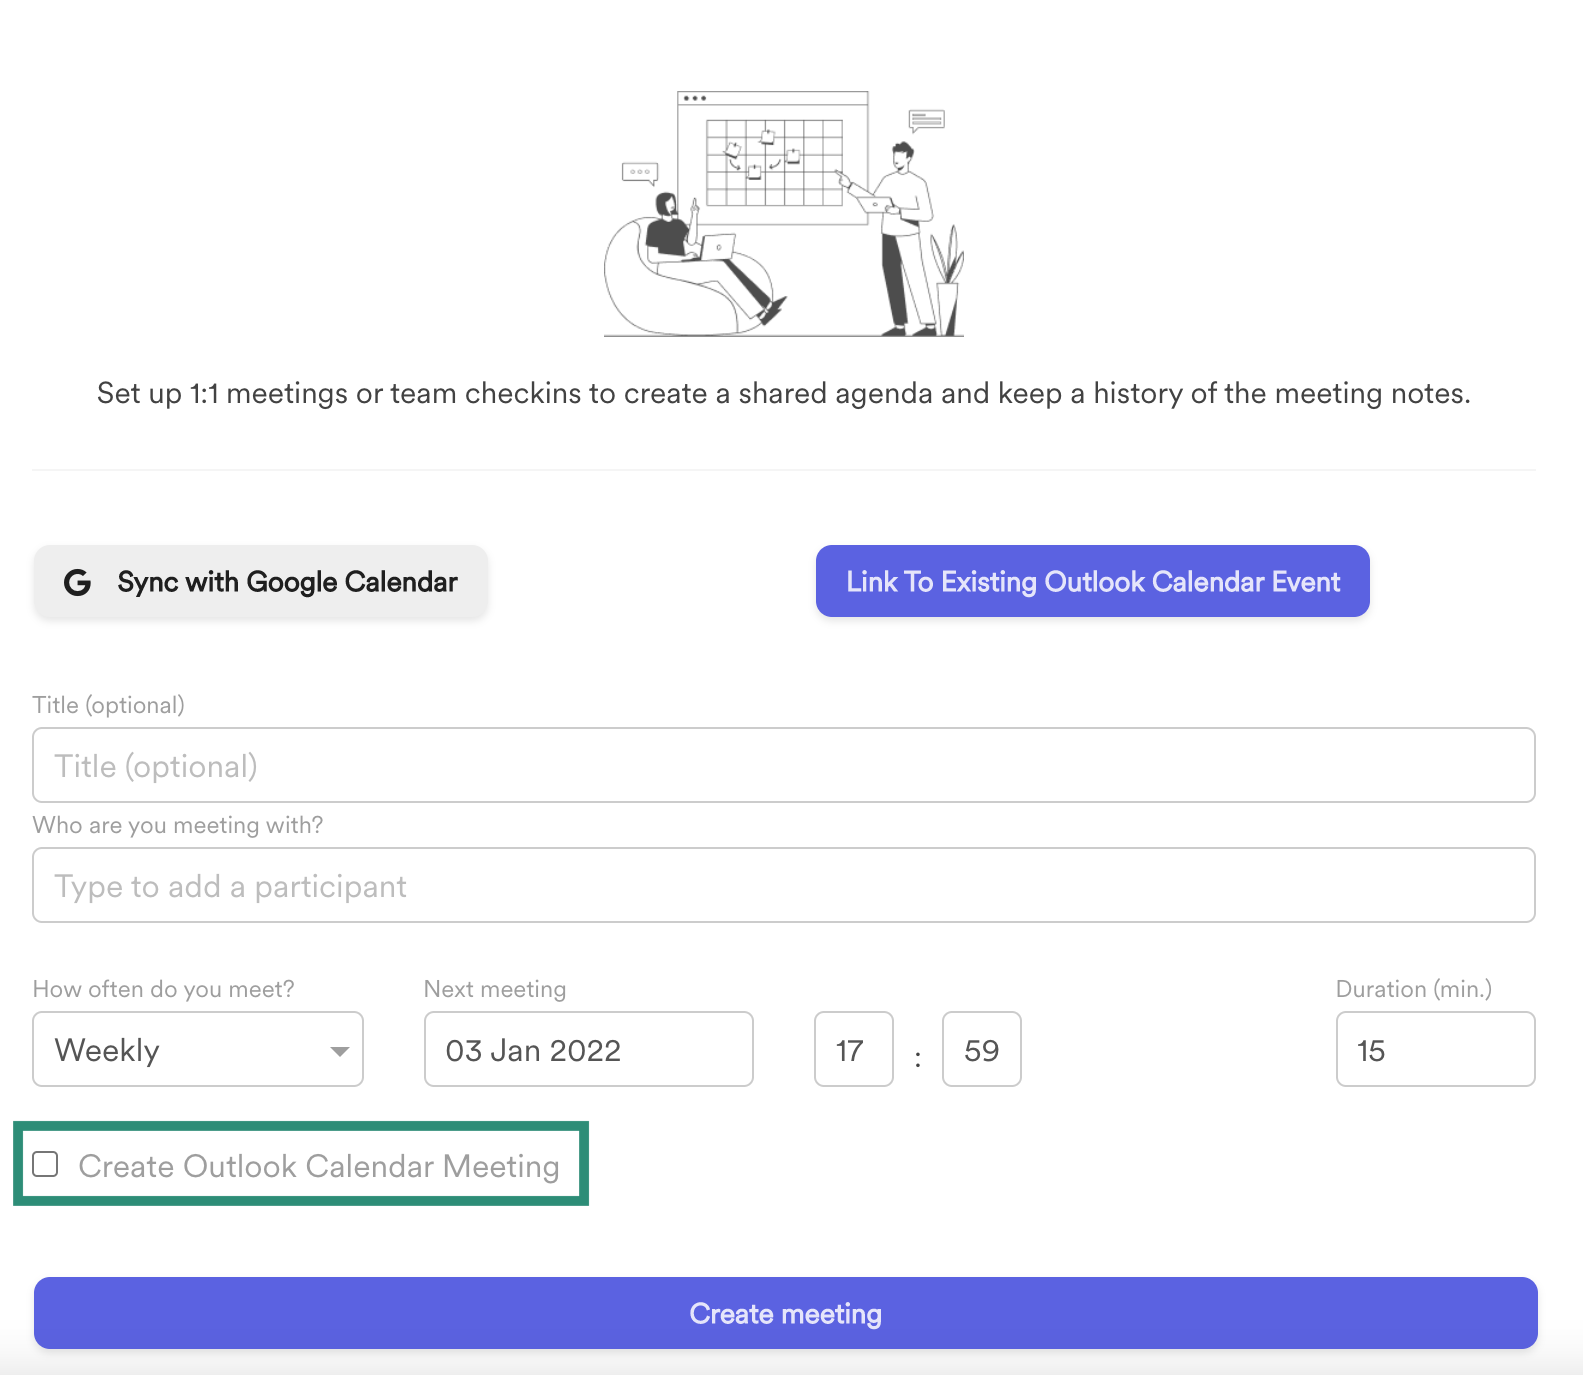1583x1375 pixels.
Task: Click the minutes field showing 59
Action: (x=980, y=1050)
